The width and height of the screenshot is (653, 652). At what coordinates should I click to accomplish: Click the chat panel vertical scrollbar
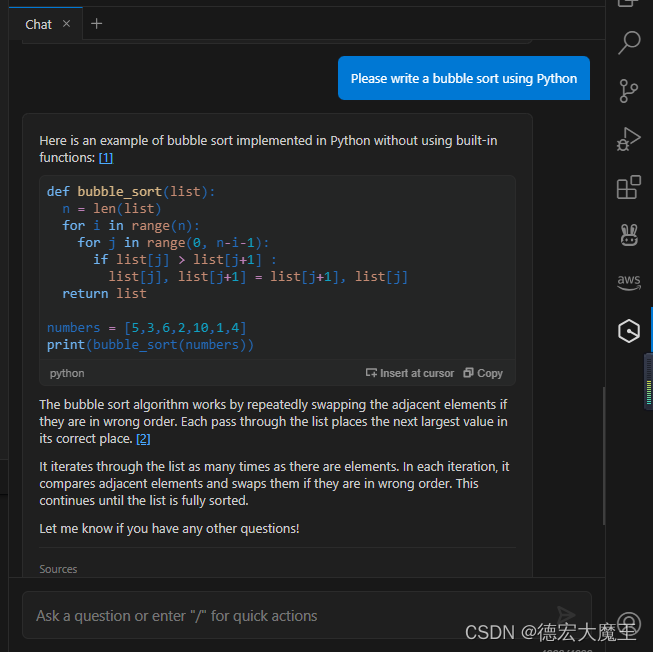603,456
